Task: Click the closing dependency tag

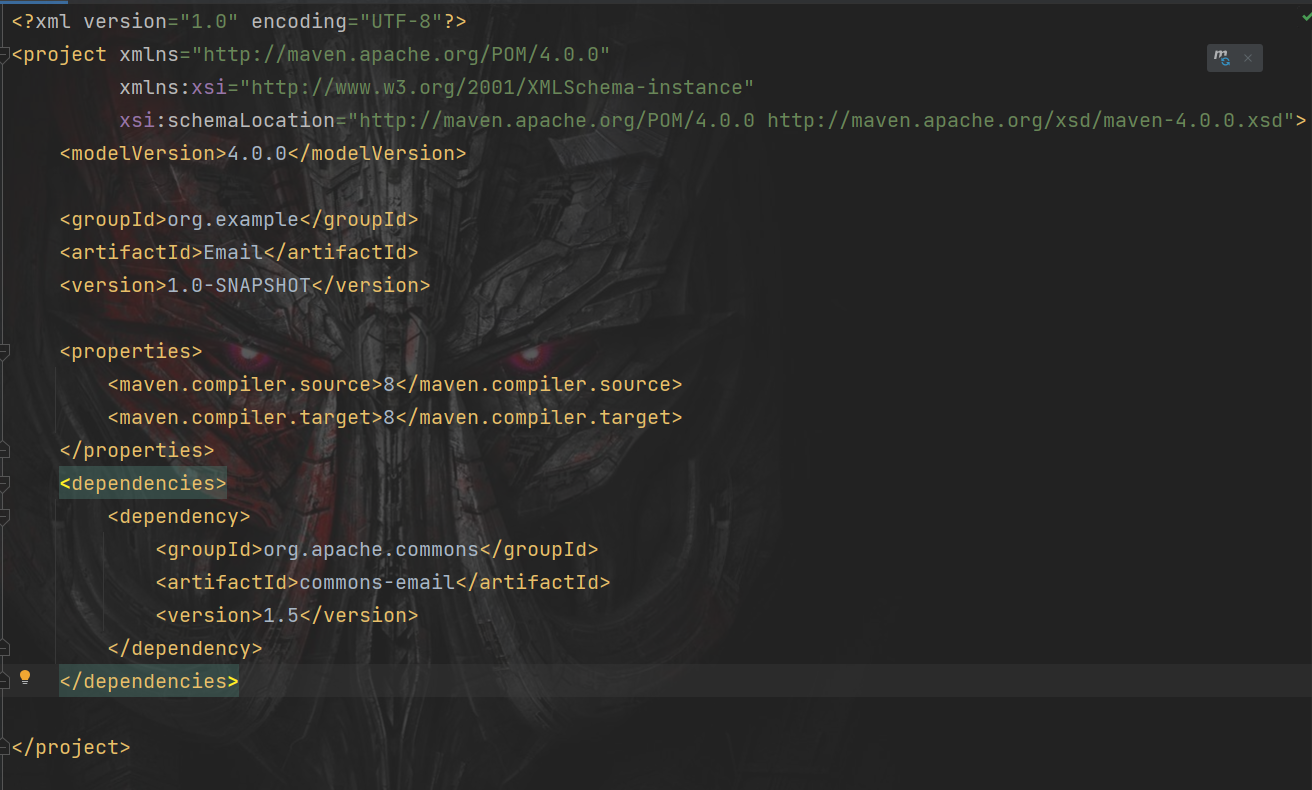Action: click(x=185, y=648)
